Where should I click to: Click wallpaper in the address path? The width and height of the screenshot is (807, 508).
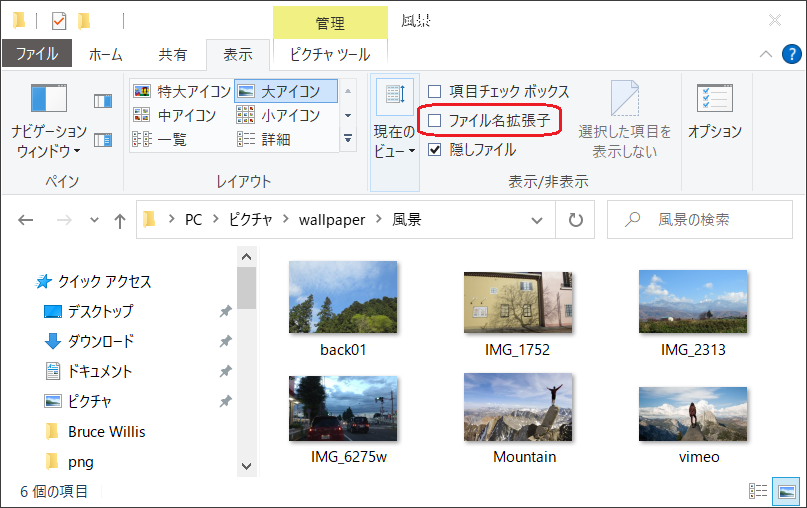click(335, 220)
